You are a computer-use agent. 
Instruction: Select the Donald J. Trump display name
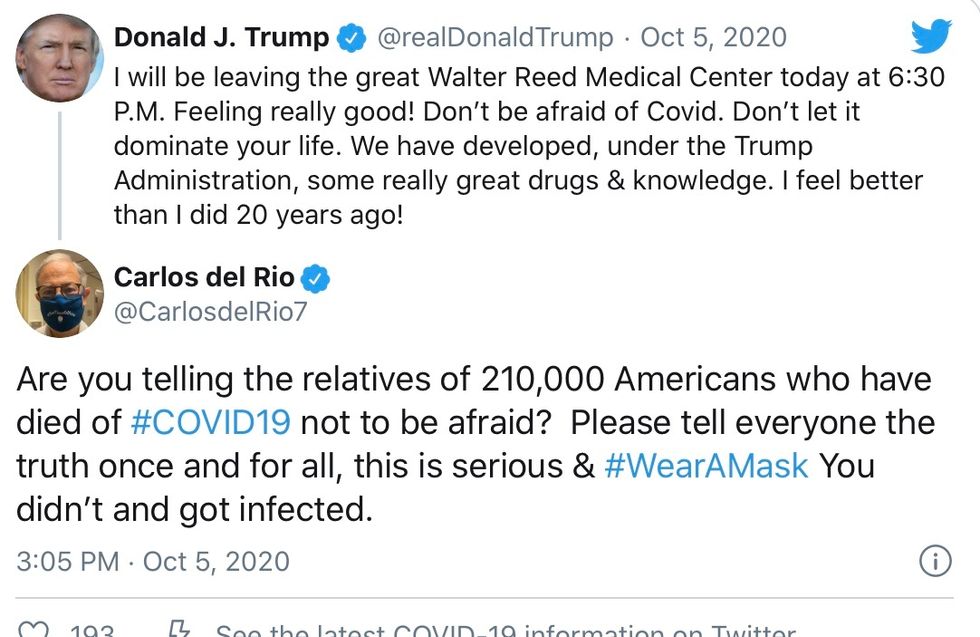221,37
